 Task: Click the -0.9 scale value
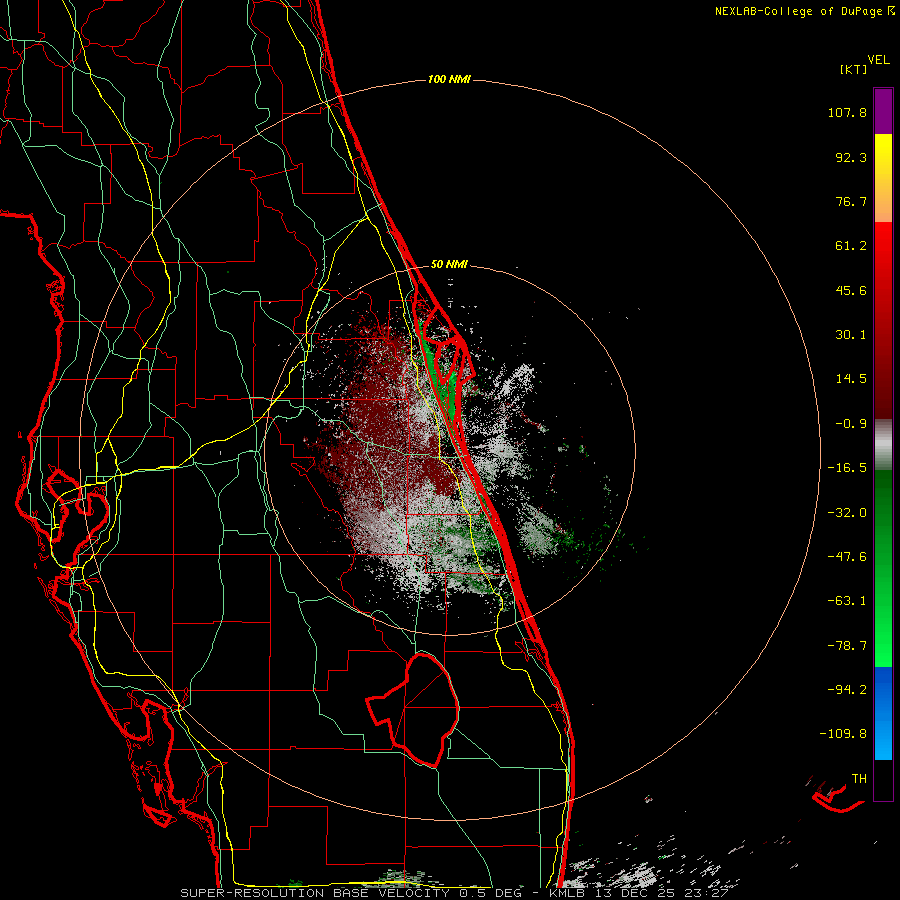(x=851, y=424)
